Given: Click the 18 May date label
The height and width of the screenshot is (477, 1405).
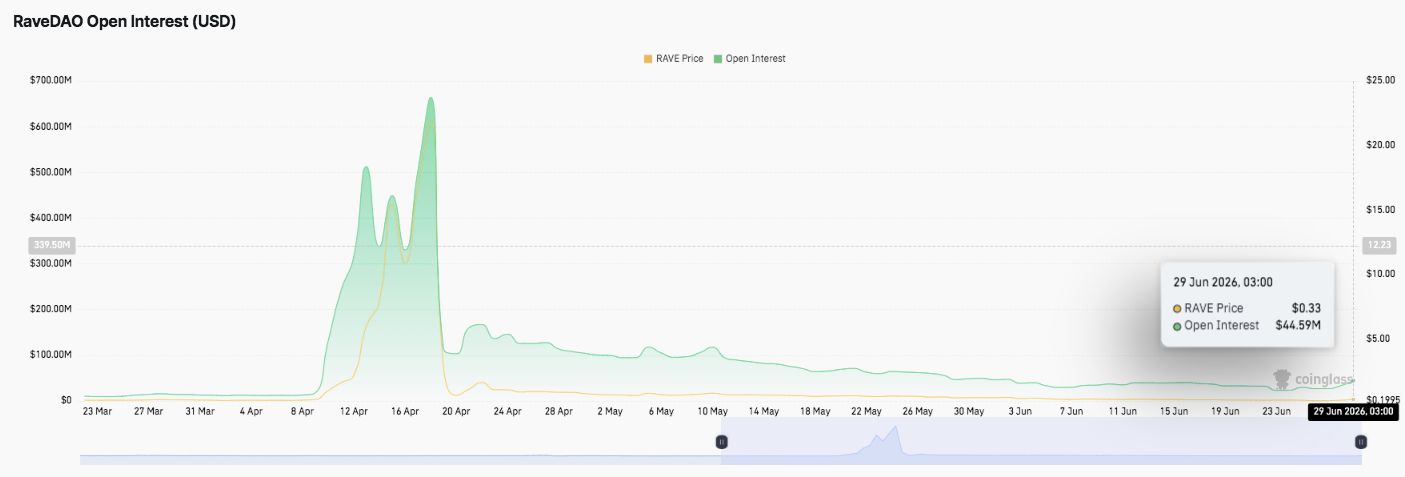Looking at the screenshot, I should click(815, 411).
